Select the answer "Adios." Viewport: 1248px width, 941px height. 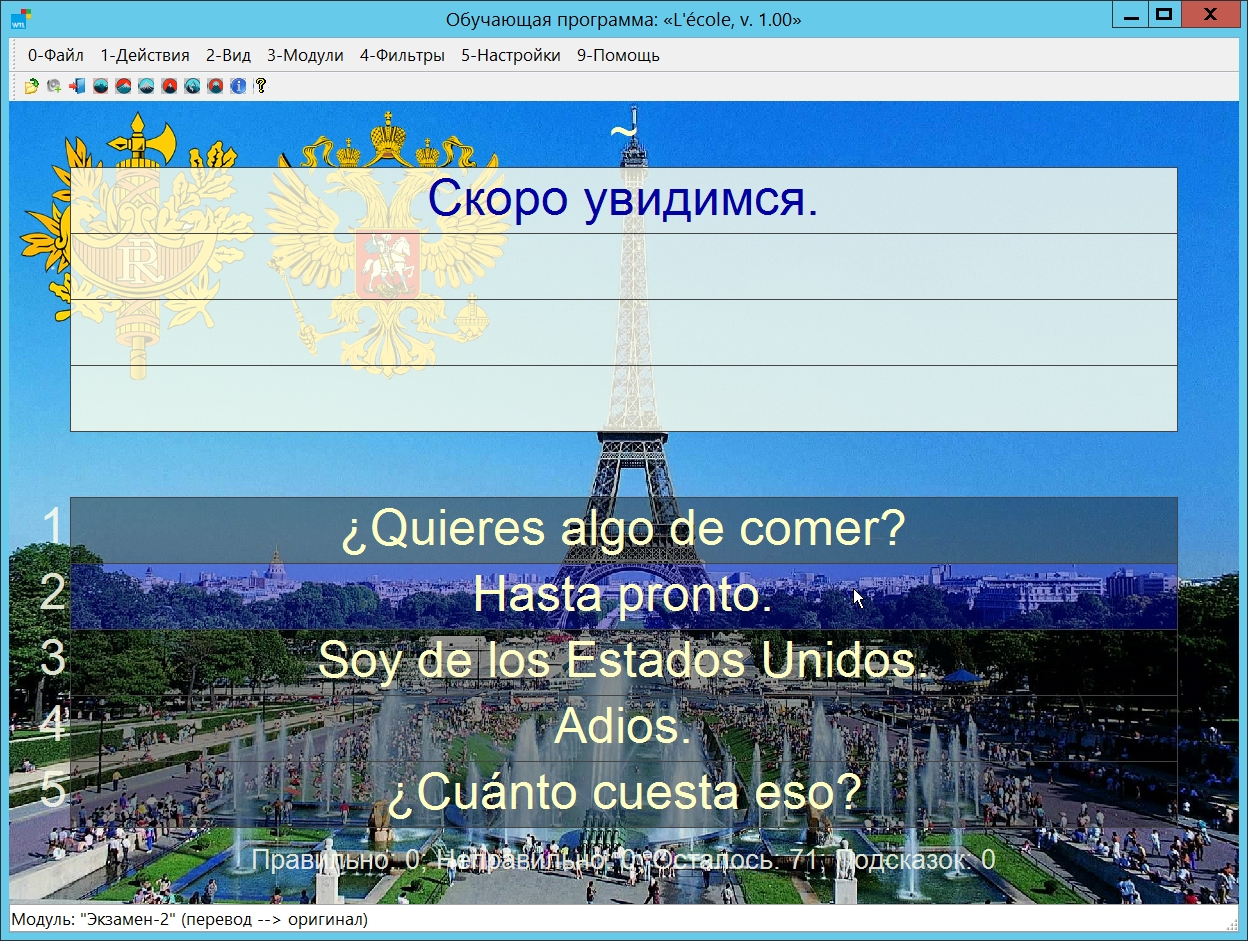point(623,728)
